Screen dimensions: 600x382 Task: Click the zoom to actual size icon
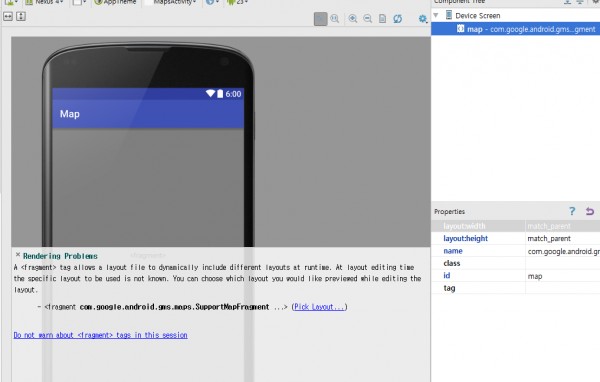tap(335, 19)
